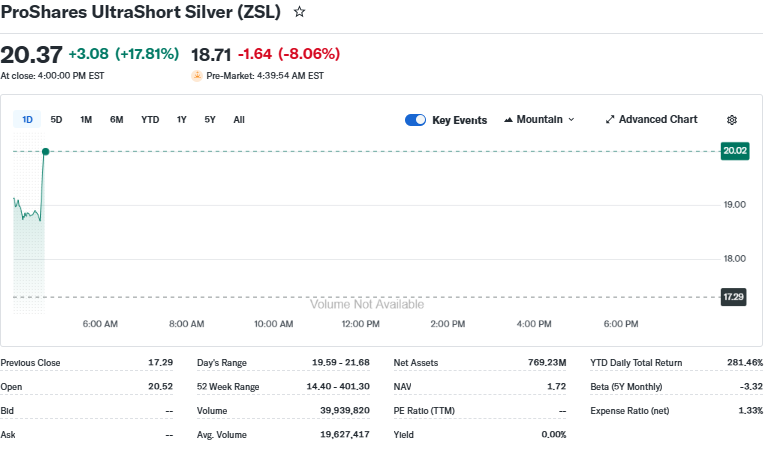The width and height of the screenshot is (773, 450).
Task: Click the Advanced Chart expand arrows icon
Action: [610, 120]
